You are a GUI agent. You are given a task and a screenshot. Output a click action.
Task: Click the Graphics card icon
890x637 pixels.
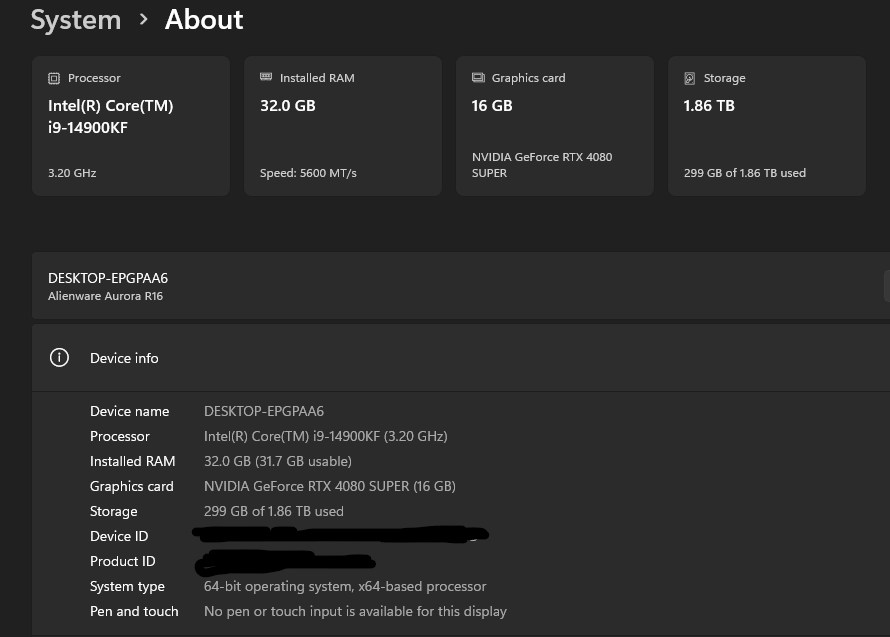pyautogui.click(x=478, y=78)
